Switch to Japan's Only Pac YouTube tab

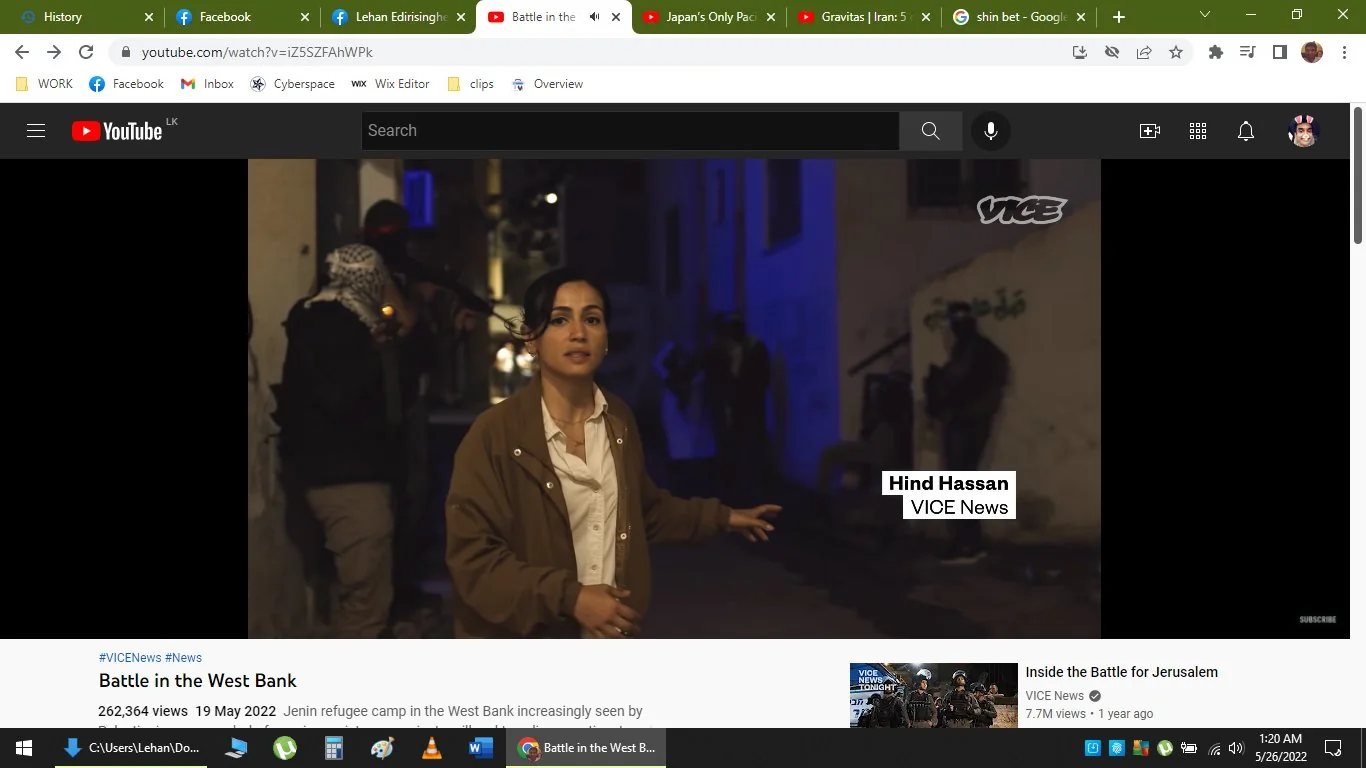point(710,17)
